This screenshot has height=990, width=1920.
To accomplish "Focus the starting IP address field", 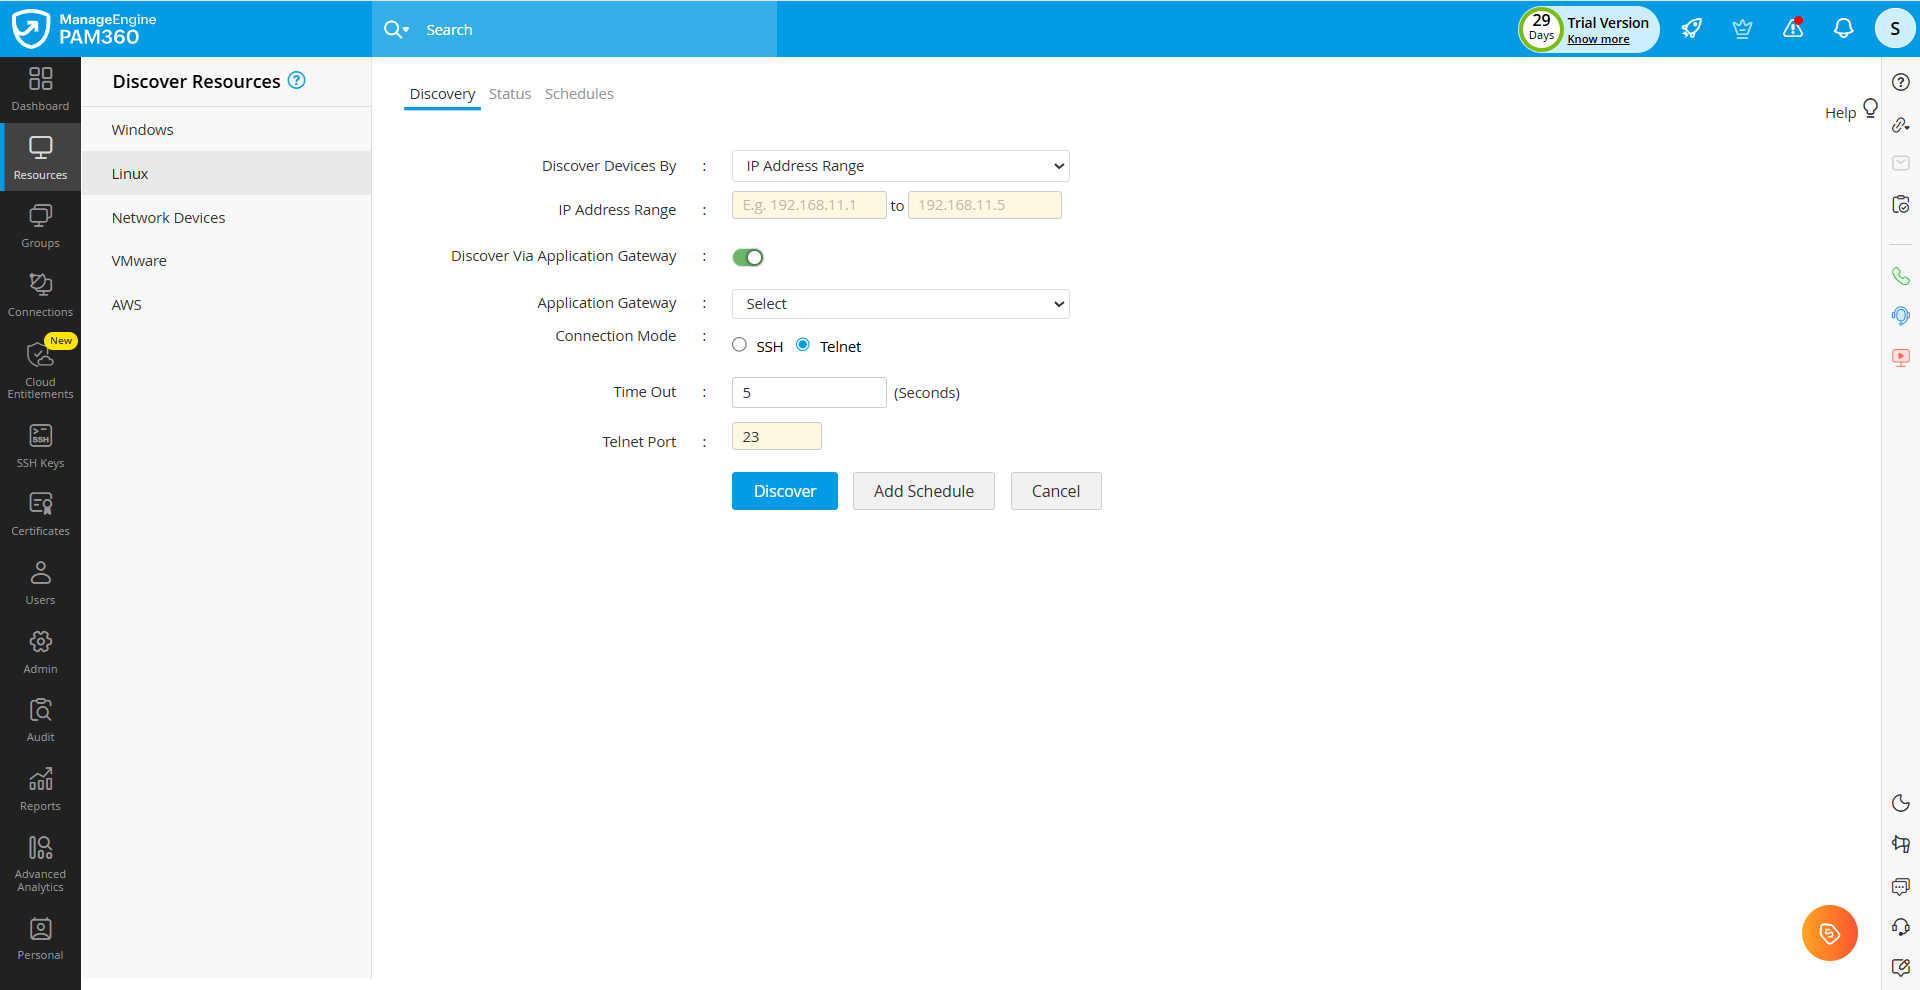I will [x=809, y=205].
